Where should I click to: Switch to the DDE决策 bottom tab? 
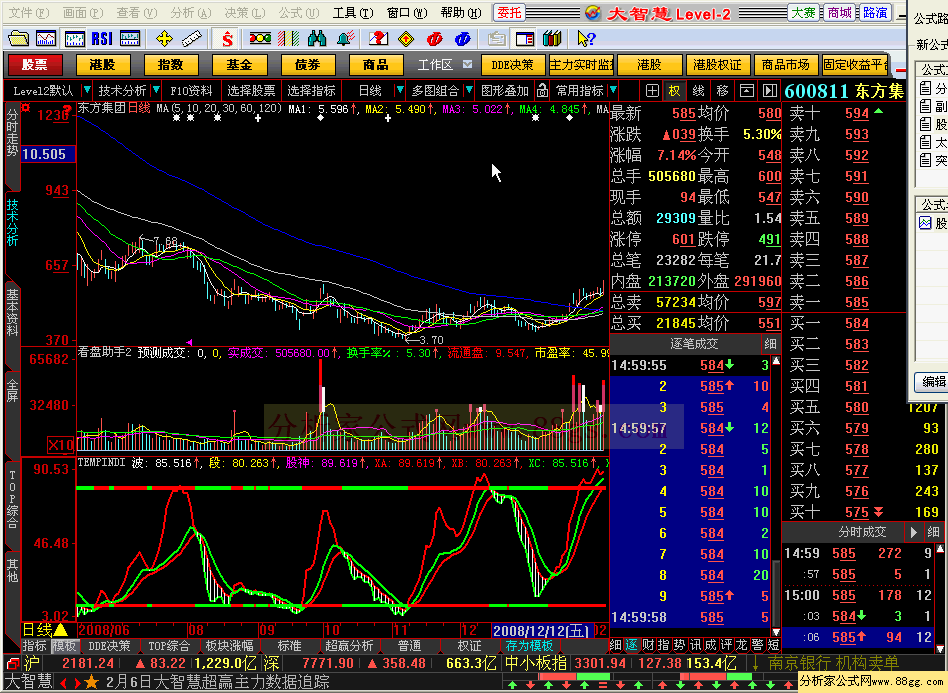[x=109, y=646]
